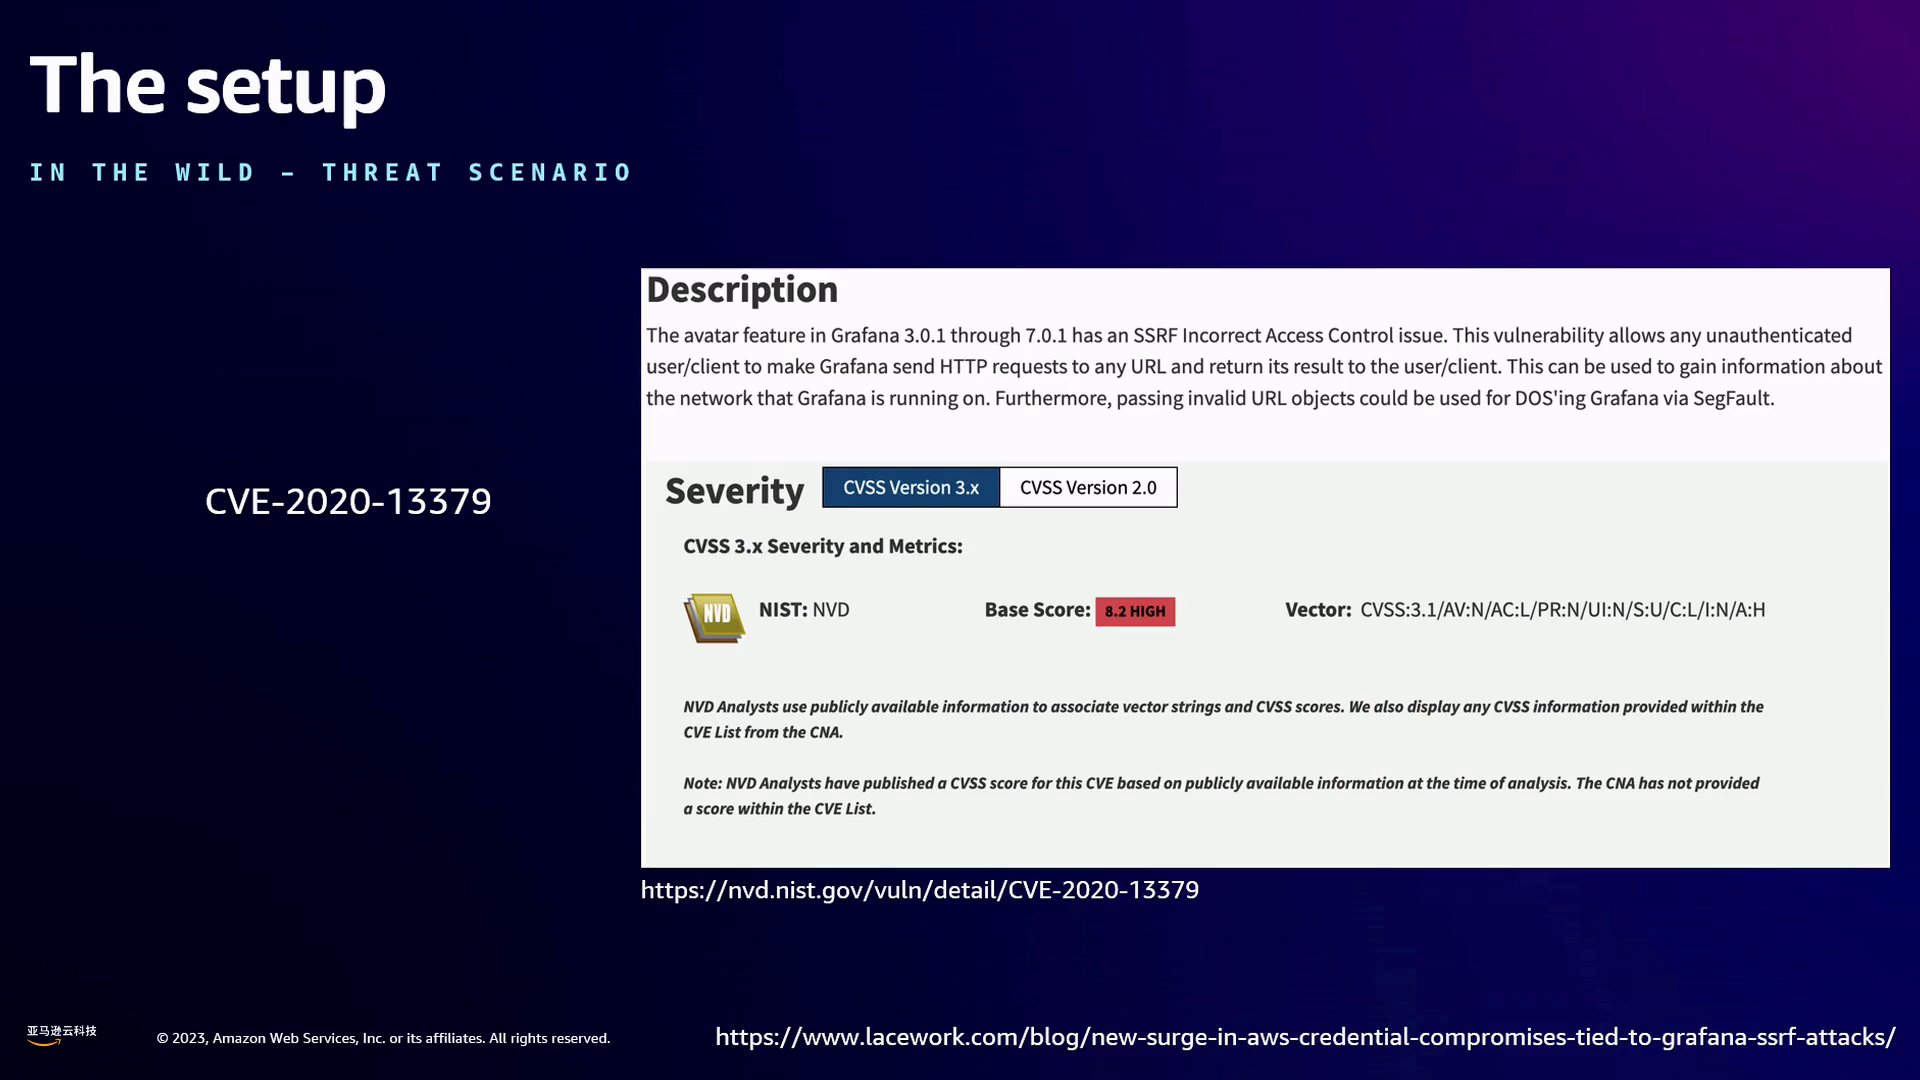Click the Amazon Web Services logo in footer

click(x=61, y=1035)
